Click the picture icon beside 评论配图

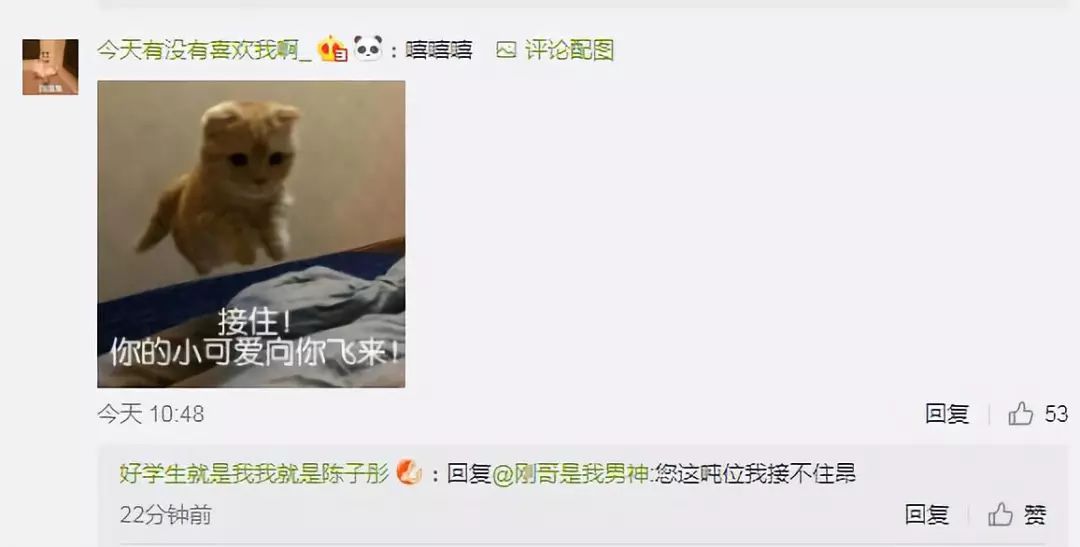point(506,50)
